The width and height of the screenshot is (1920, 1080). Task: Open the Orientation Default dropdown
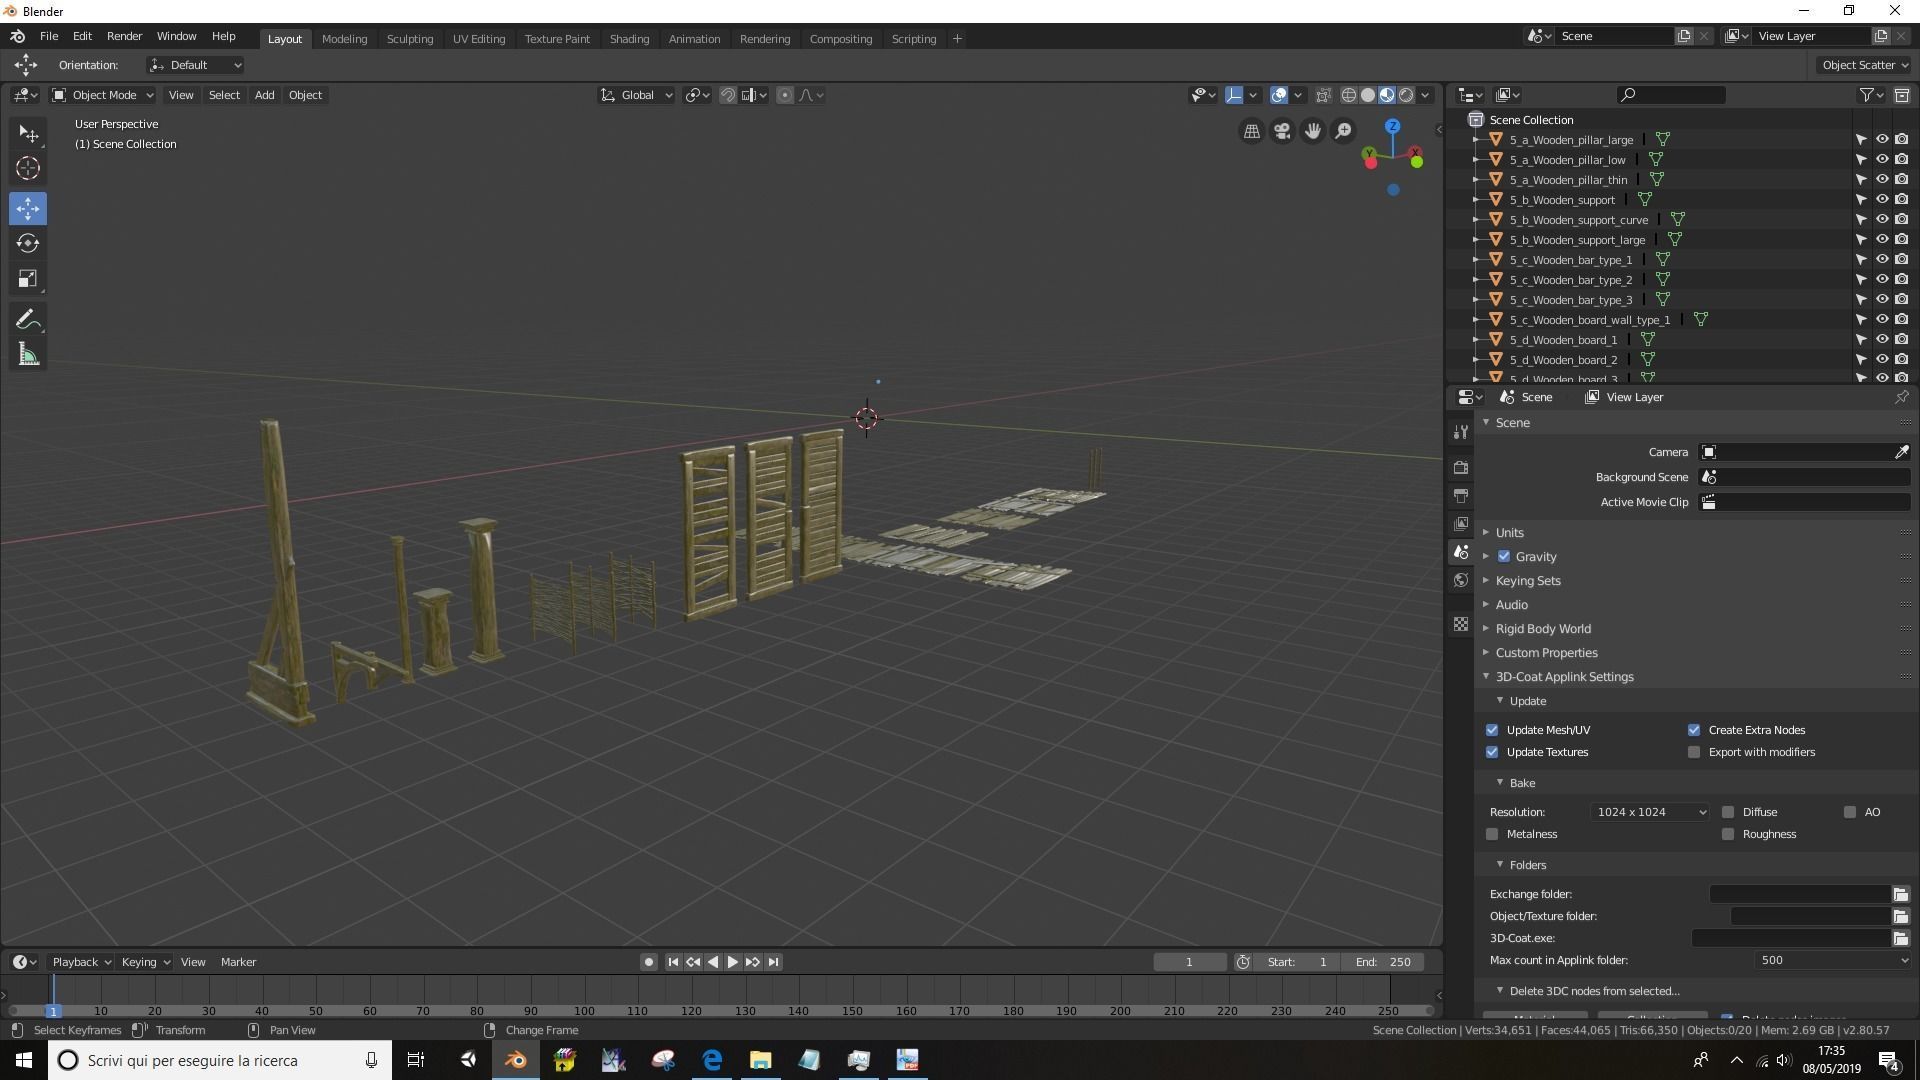click(195, 65)
